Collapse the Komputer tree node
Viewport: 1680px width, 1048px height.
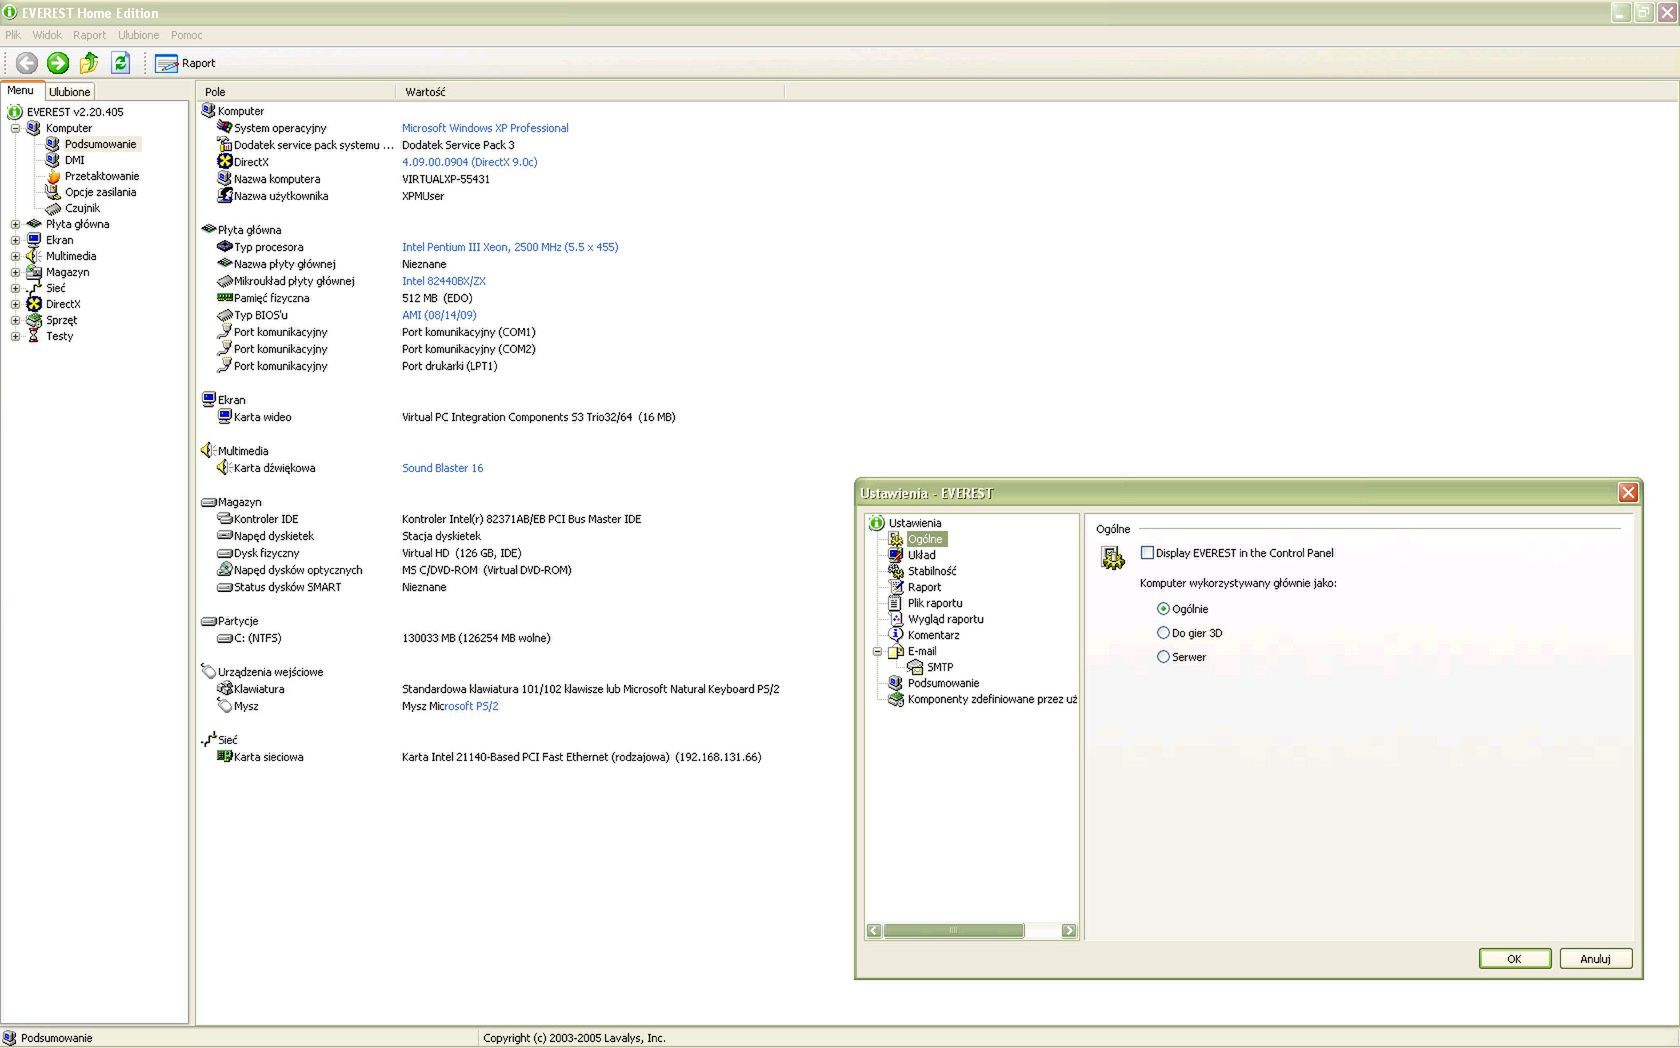(15, 128)
